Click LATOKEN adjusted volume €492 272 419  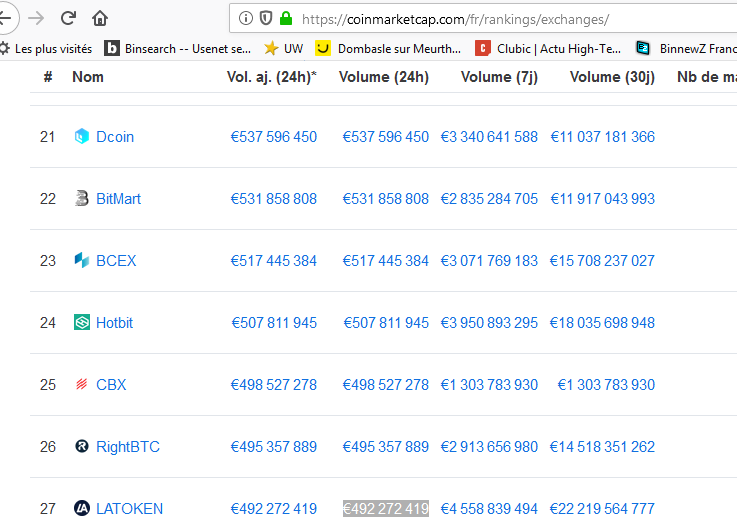[x=274, y=509]
